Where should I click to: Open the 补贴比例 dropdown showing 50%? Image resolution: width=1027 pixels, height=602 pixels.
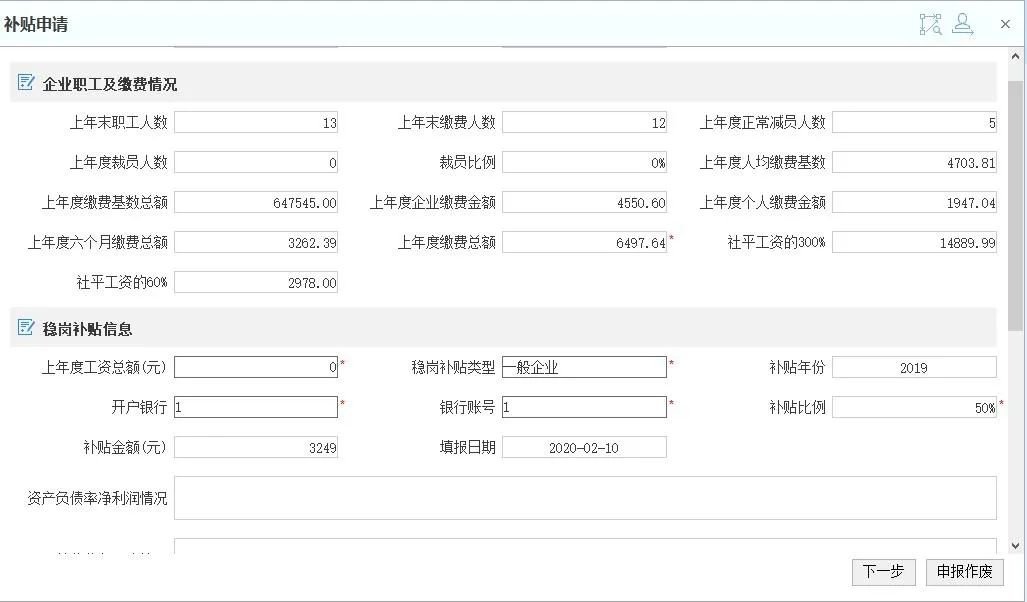point(914,407)
